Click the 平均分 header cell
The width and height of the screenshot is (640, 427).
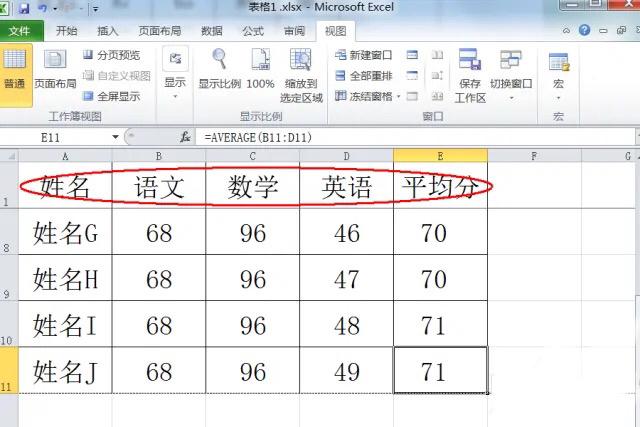[x=440, y=186]
